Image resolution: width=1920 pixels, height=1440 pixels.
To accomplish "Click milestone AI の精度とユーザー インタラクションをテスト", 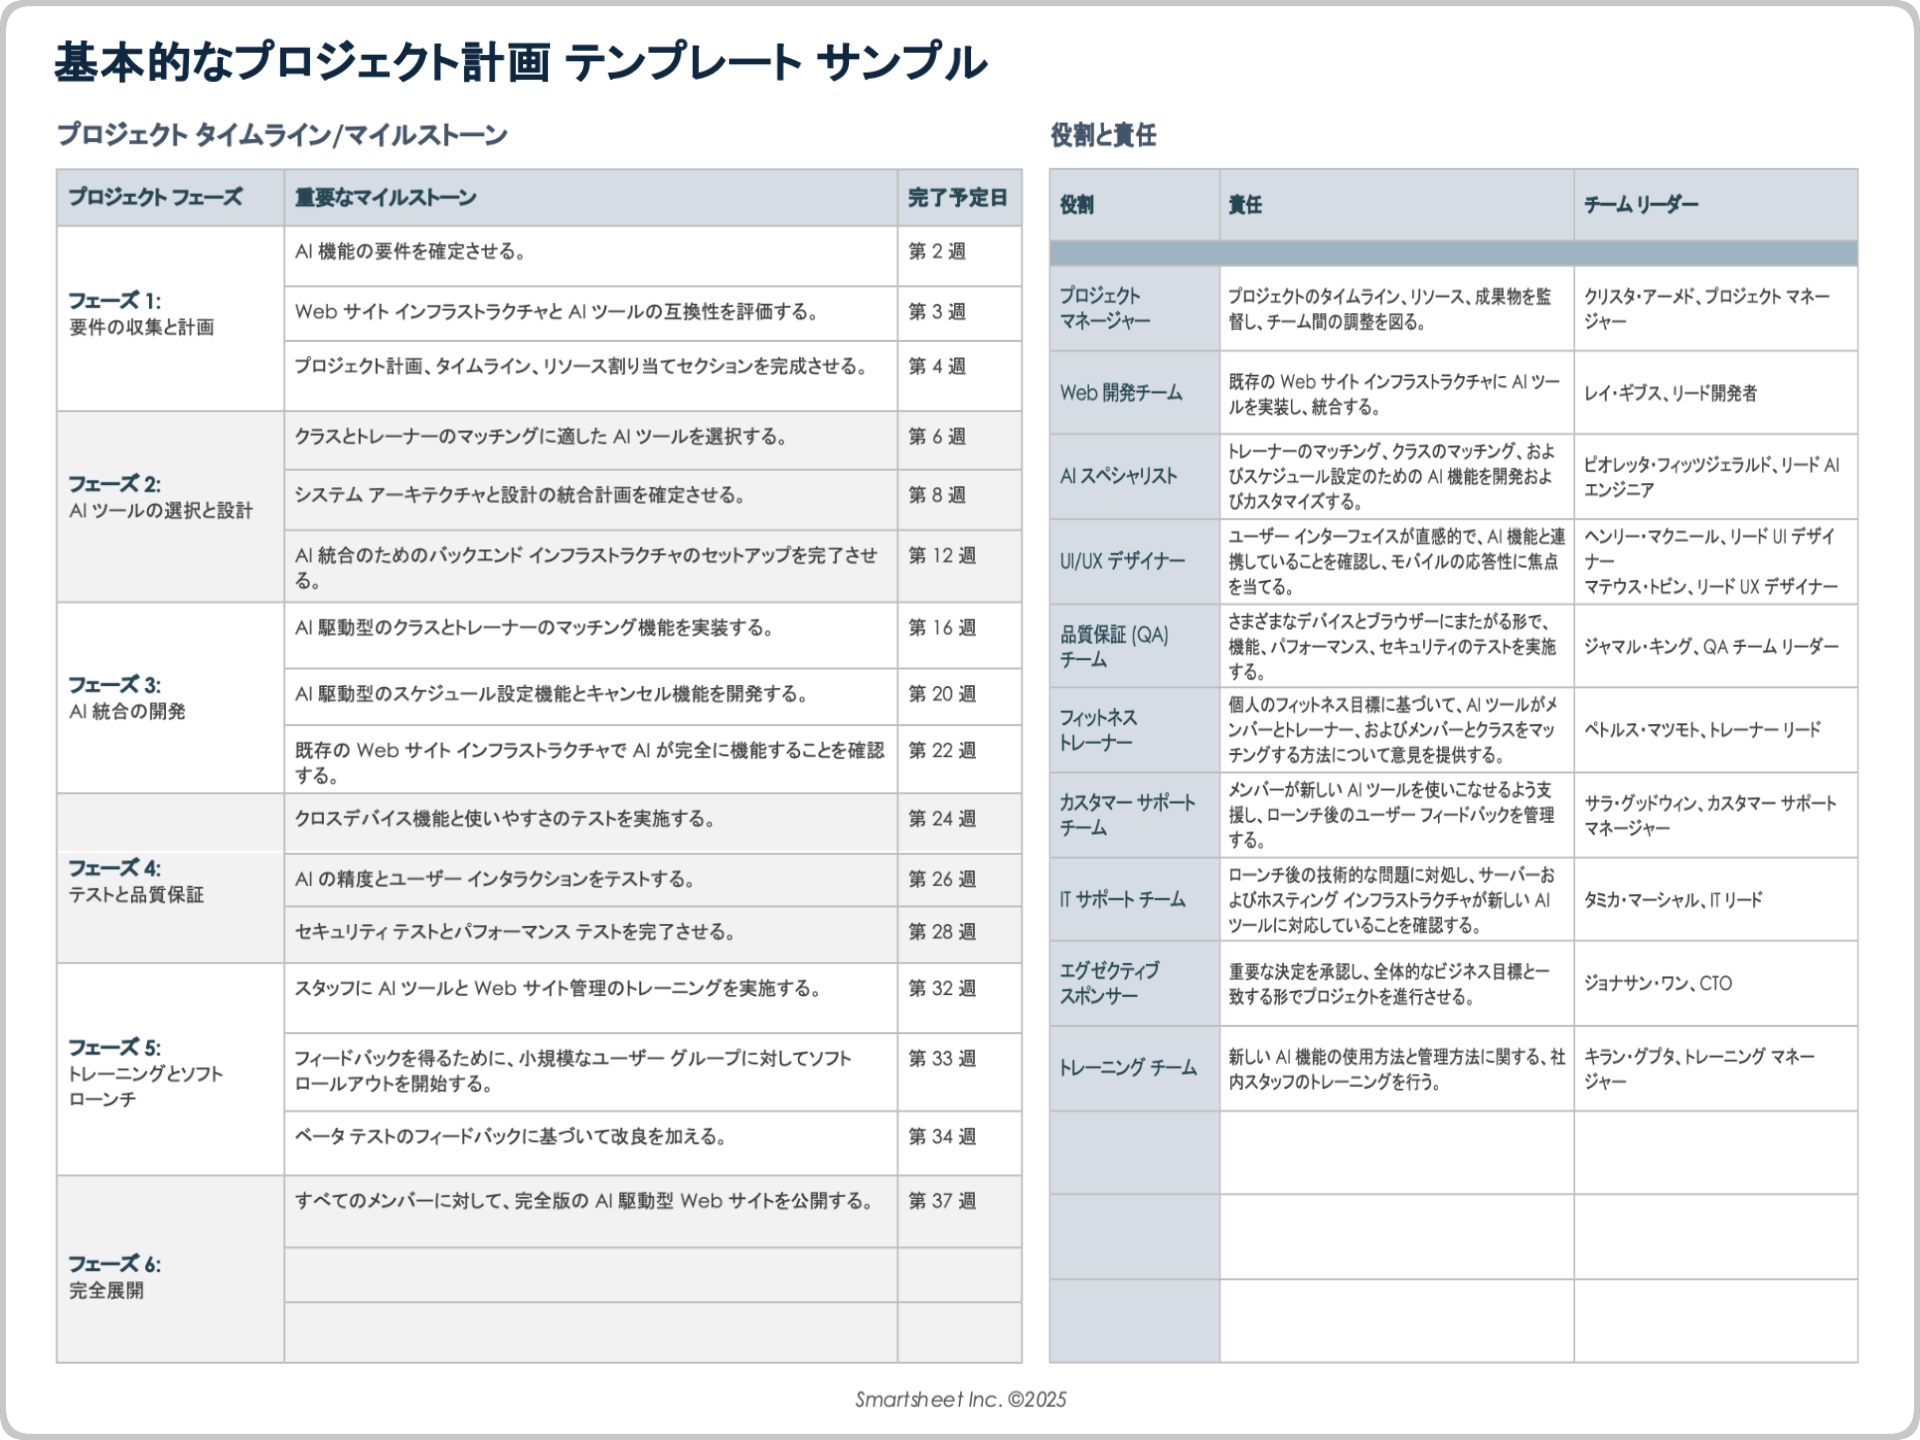I will [x=590, y=880].
